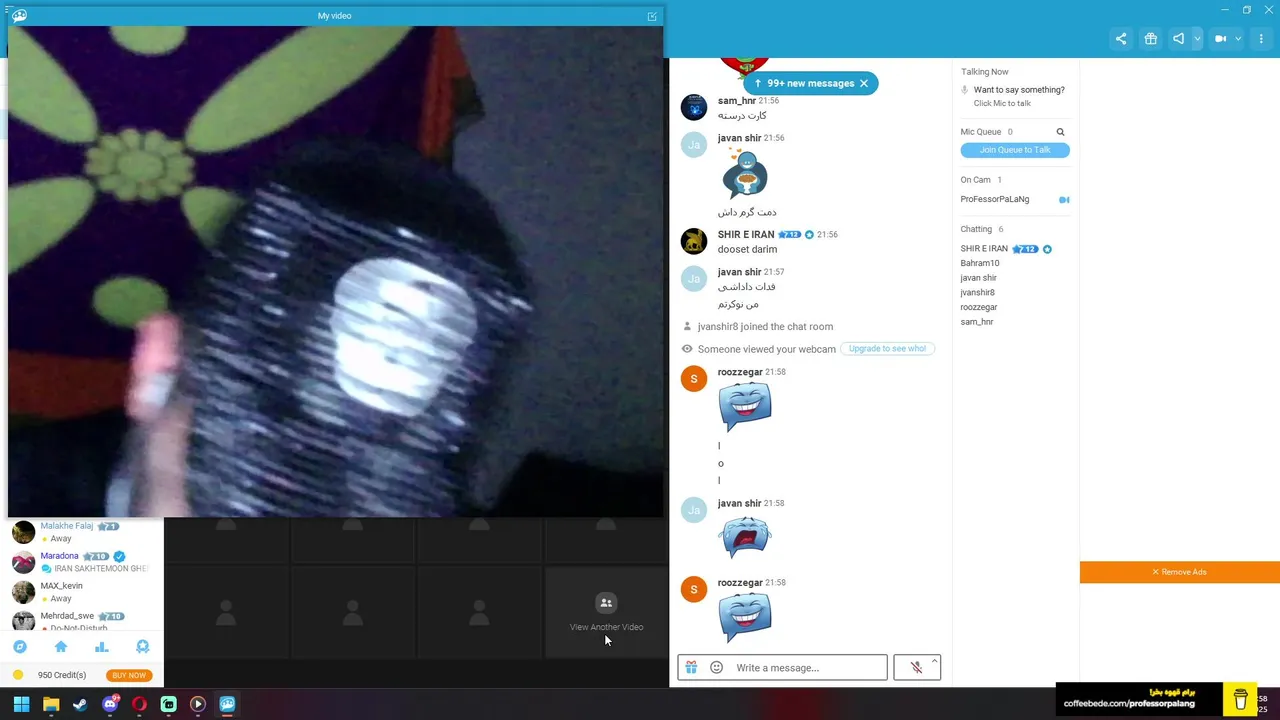Open Mehrdad_swe contact entry
The image size is (1280, 720).
(x=82, y=620)
